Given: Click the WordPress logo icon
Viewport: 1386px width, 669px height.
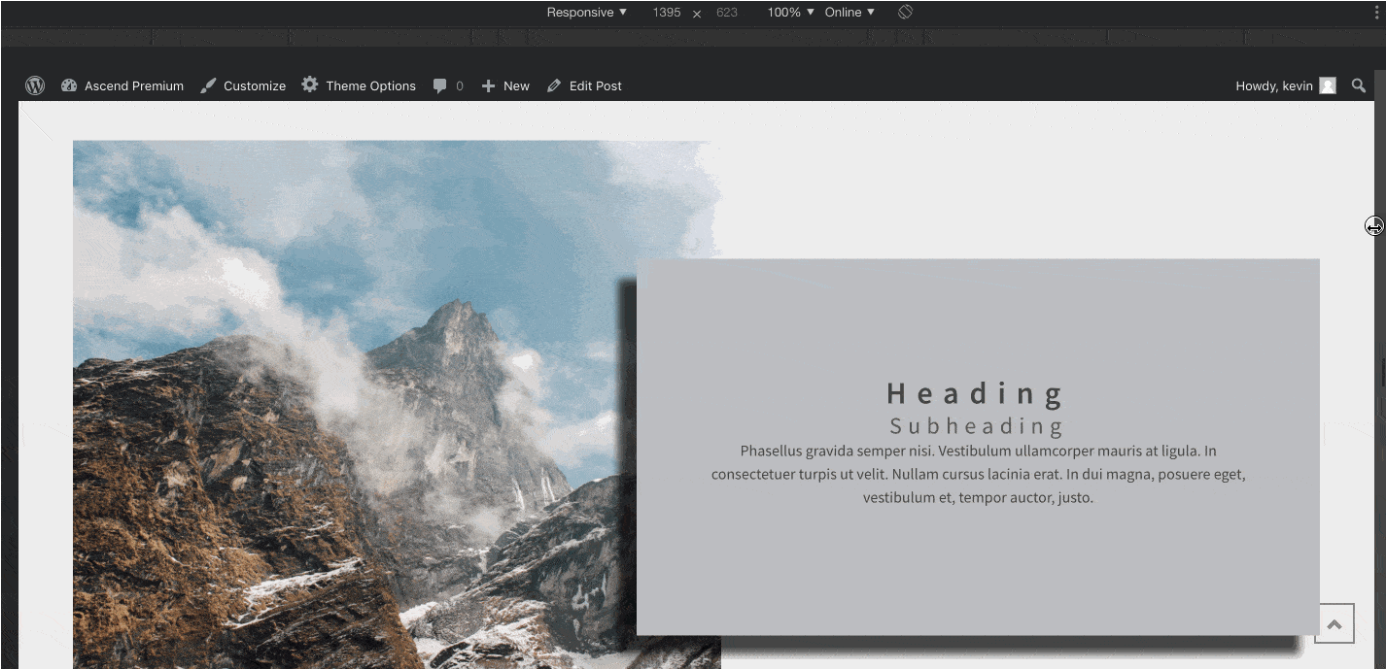Looking at the screenshot, I should tap(35, 86).
